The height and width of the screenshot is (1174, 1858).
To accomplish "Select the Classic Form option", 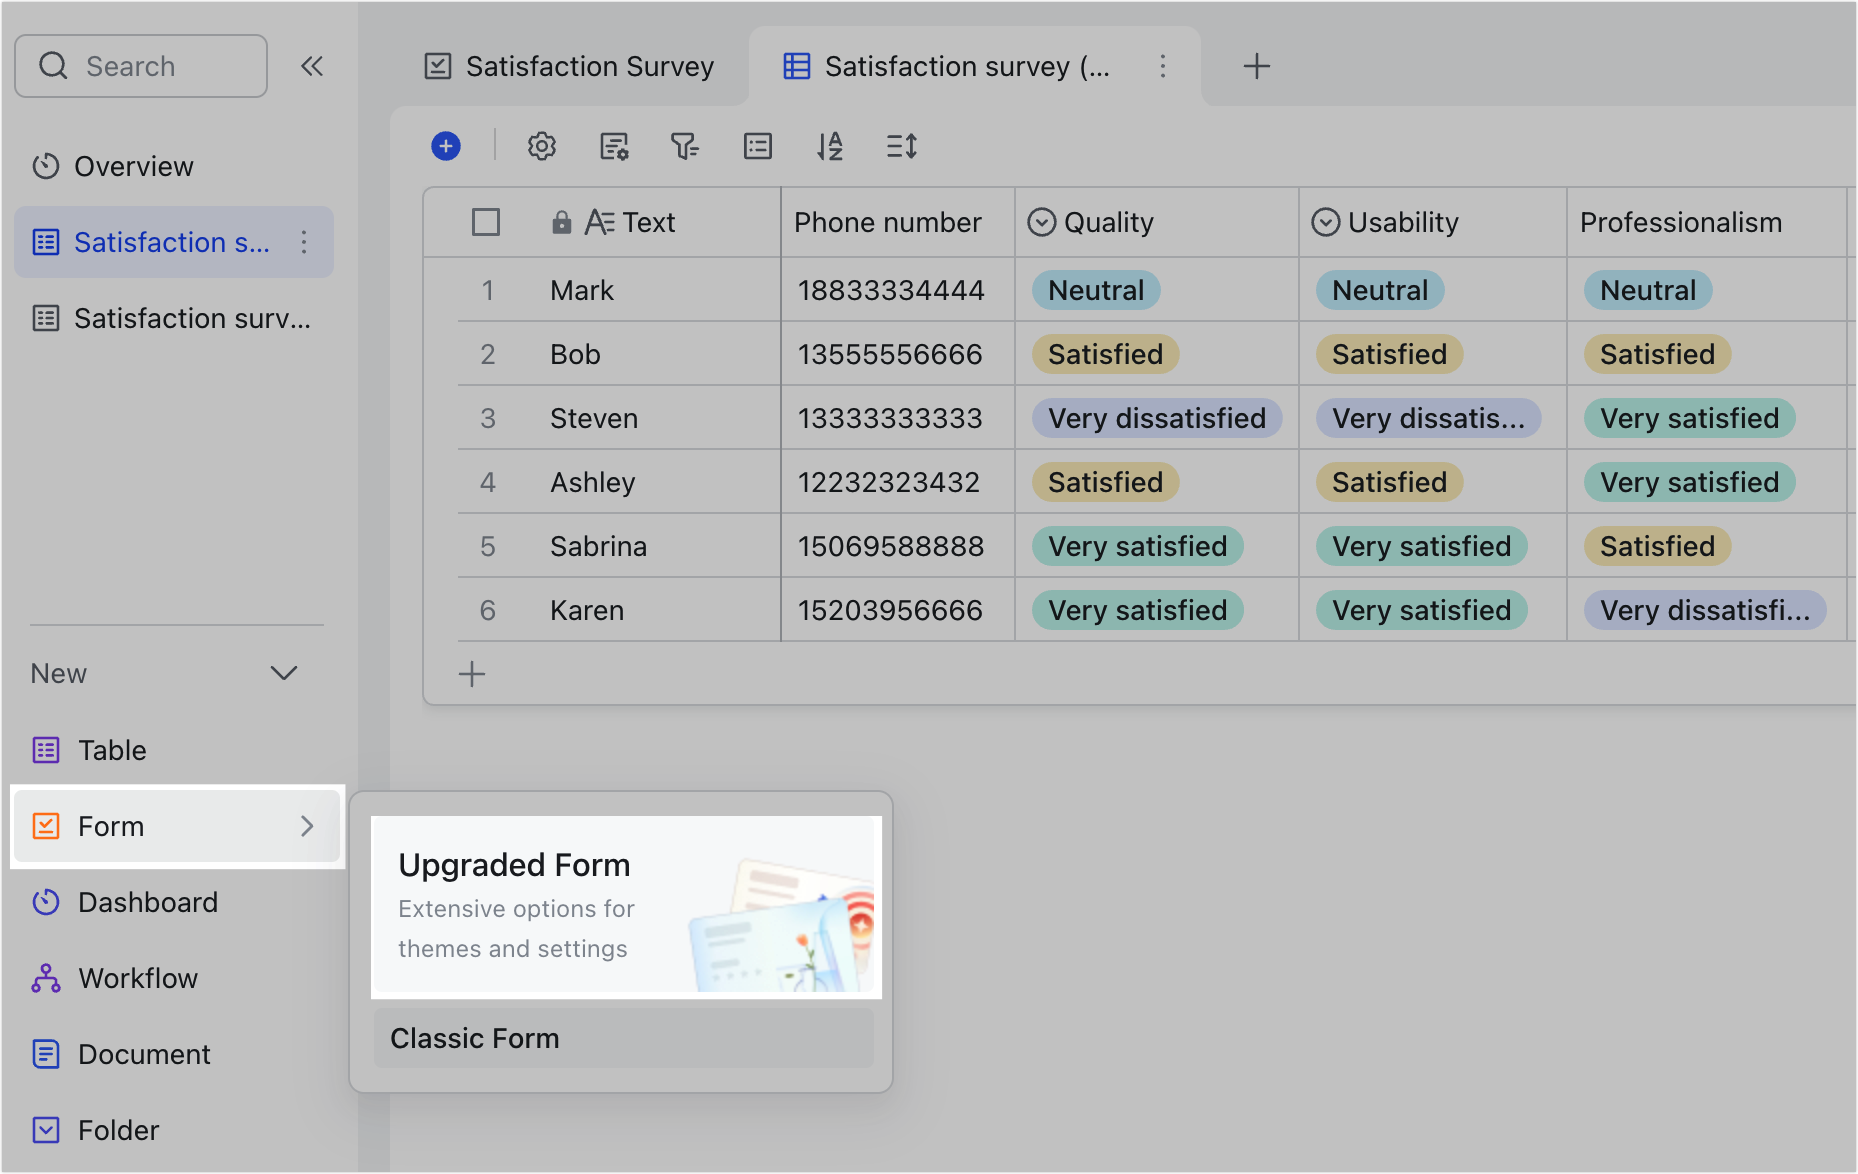I will pos(473,1038).
